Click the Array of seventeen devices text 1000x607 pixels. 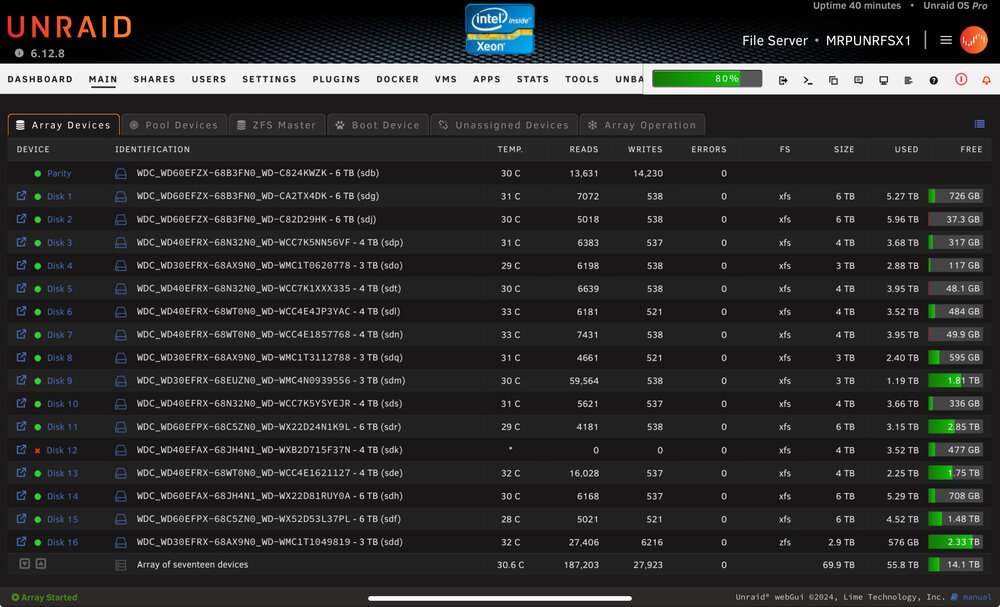click(193, 564)
